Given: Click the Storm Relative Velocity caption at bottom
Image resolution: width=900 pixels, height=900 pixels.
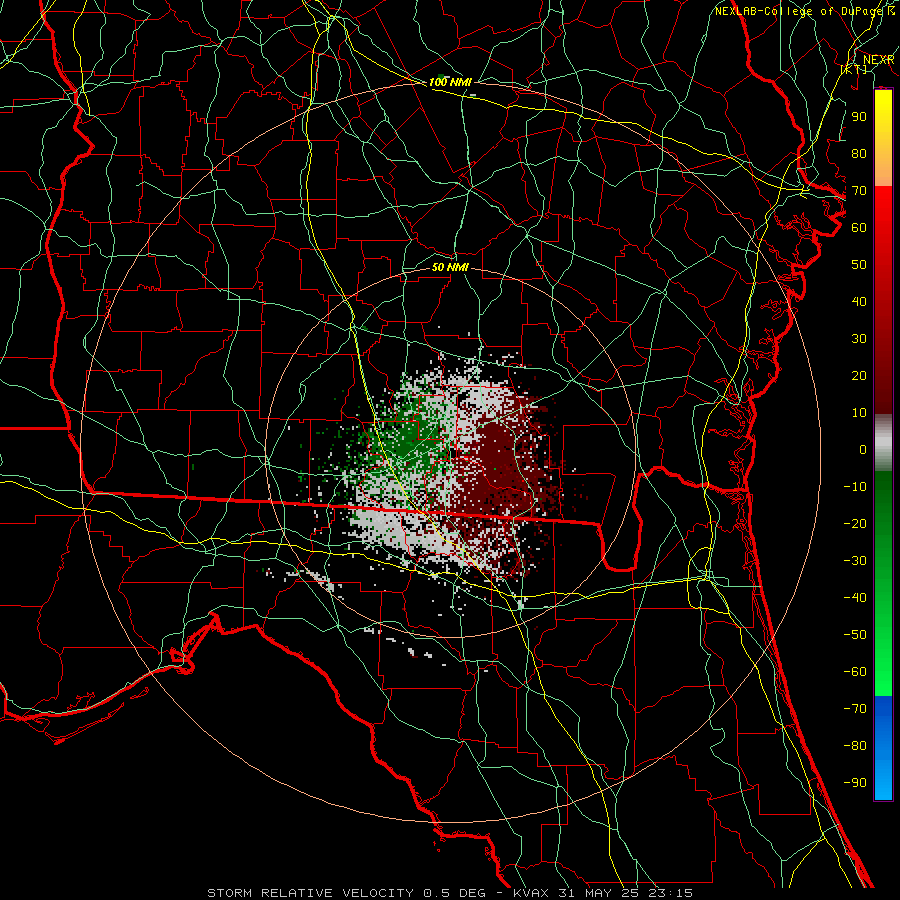Looking at the screenshot, I should pos(450,893).
